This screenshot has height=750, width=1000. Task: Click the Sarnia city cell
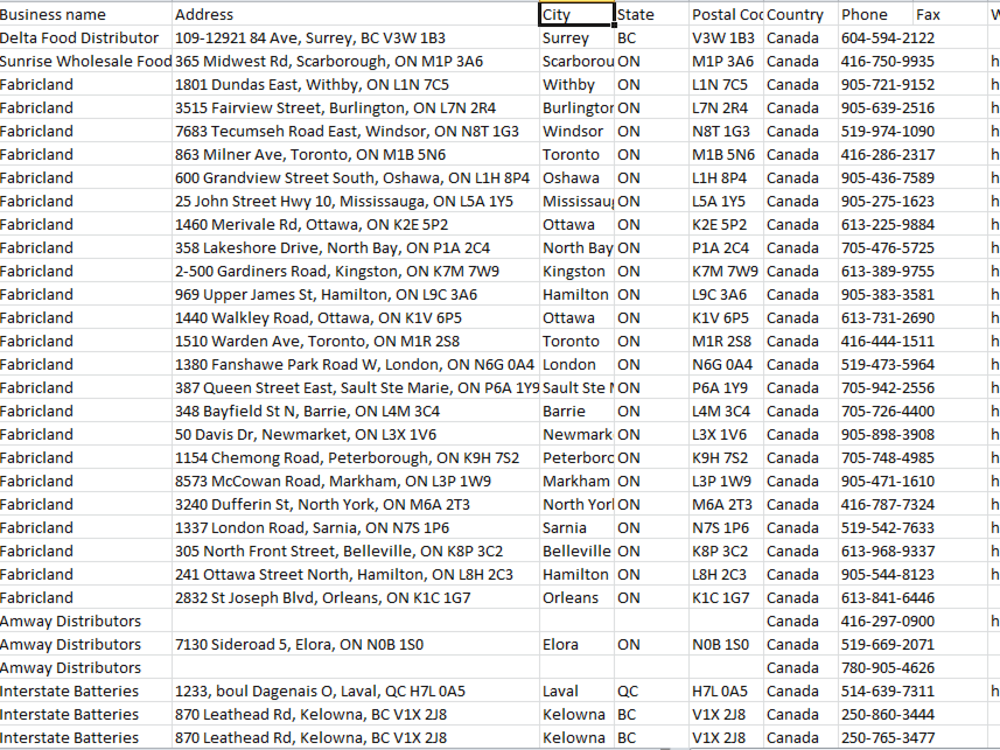[577, 527]
